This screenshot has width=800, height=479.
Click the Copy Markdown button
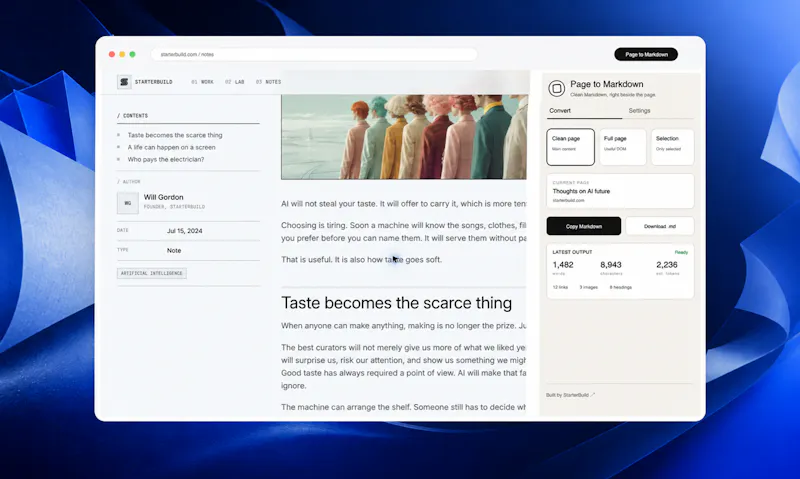(x=584, y=226)
